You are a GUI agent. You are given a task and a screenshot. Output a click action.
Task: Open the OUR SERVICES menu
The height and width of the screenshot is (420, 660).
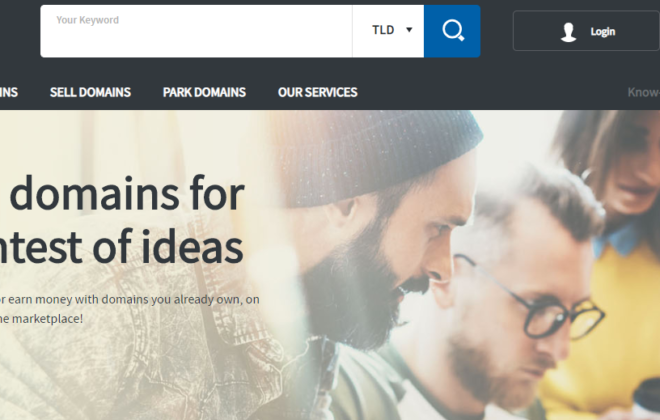(317, 92)
